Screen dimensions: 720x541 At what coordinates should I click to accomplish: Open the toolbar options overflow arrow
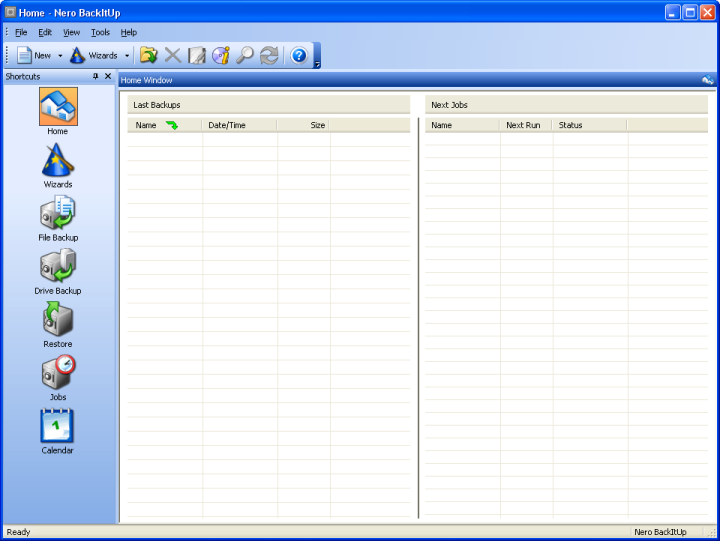317,64
